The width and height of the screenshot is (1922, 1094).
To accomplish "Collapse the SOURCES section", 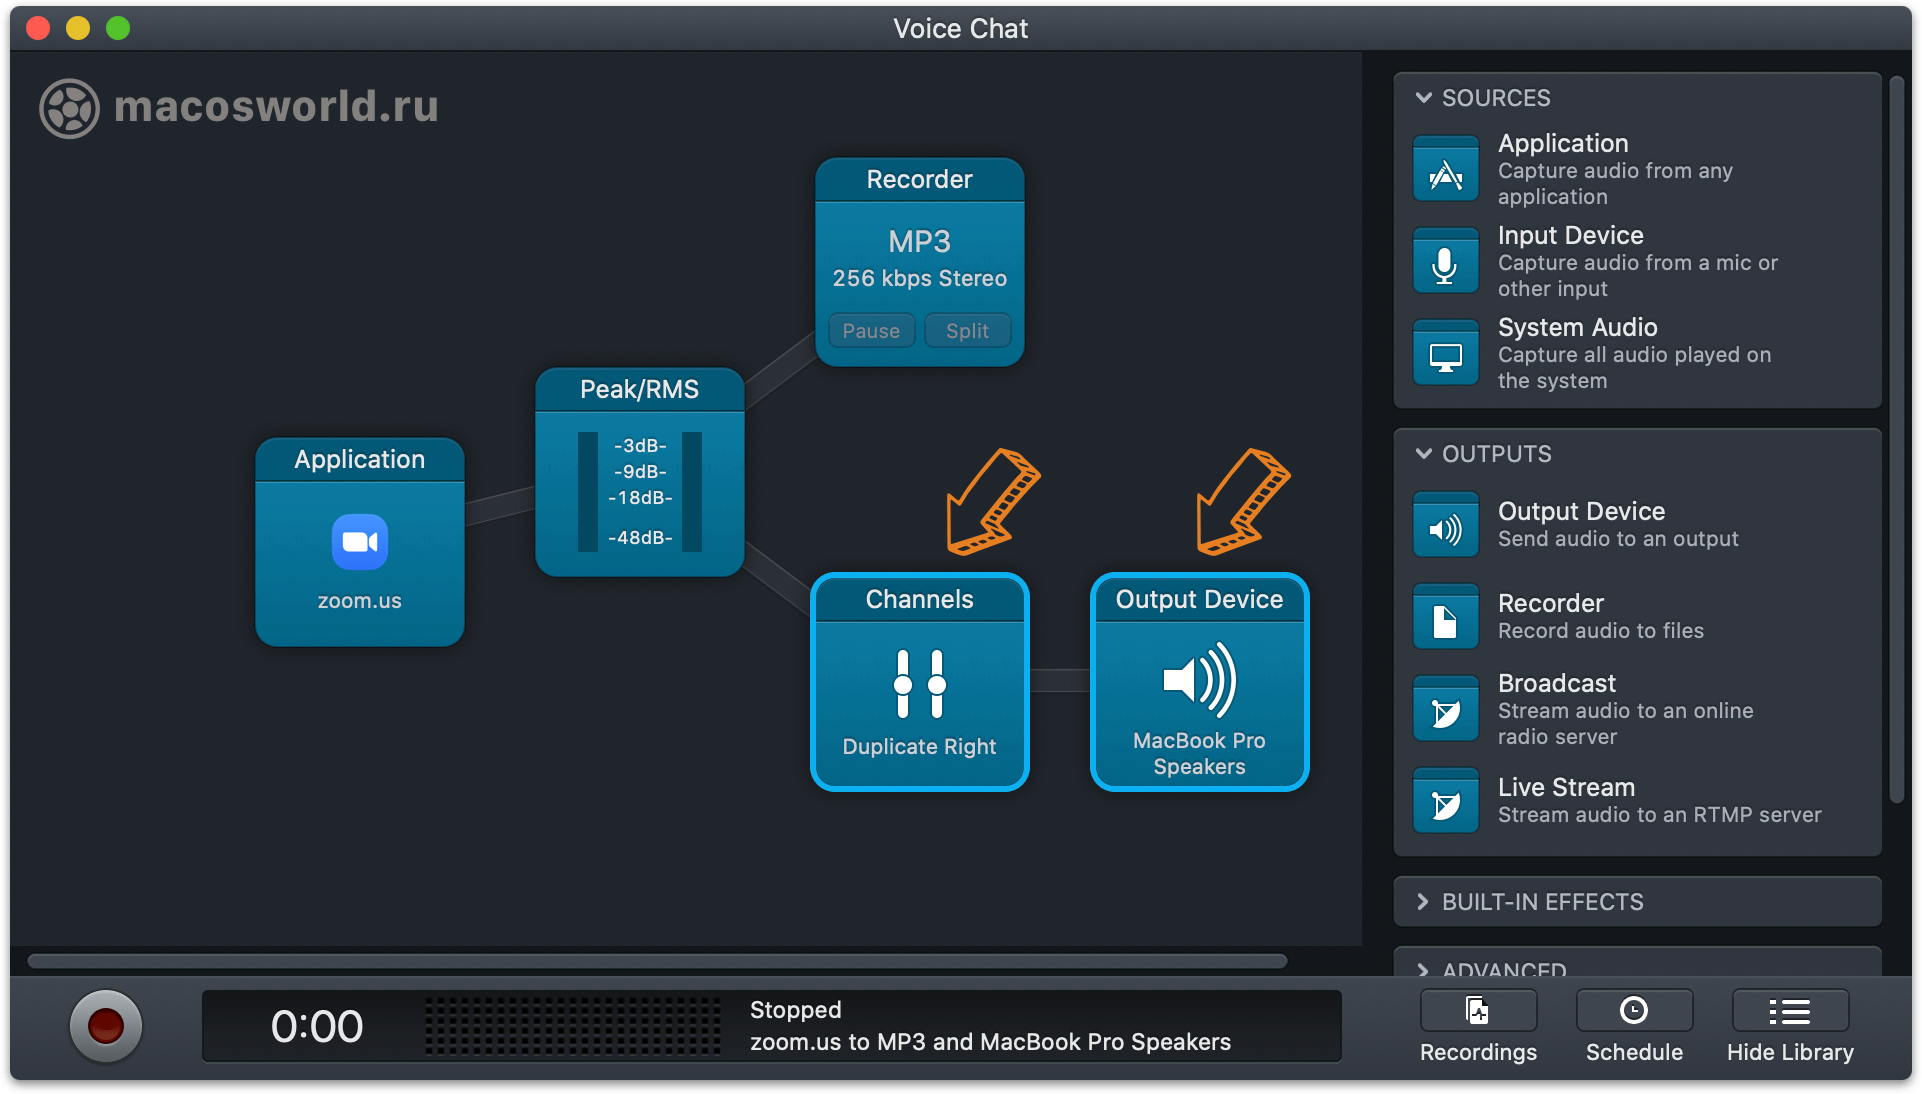I will click(x=1424, y=98).
